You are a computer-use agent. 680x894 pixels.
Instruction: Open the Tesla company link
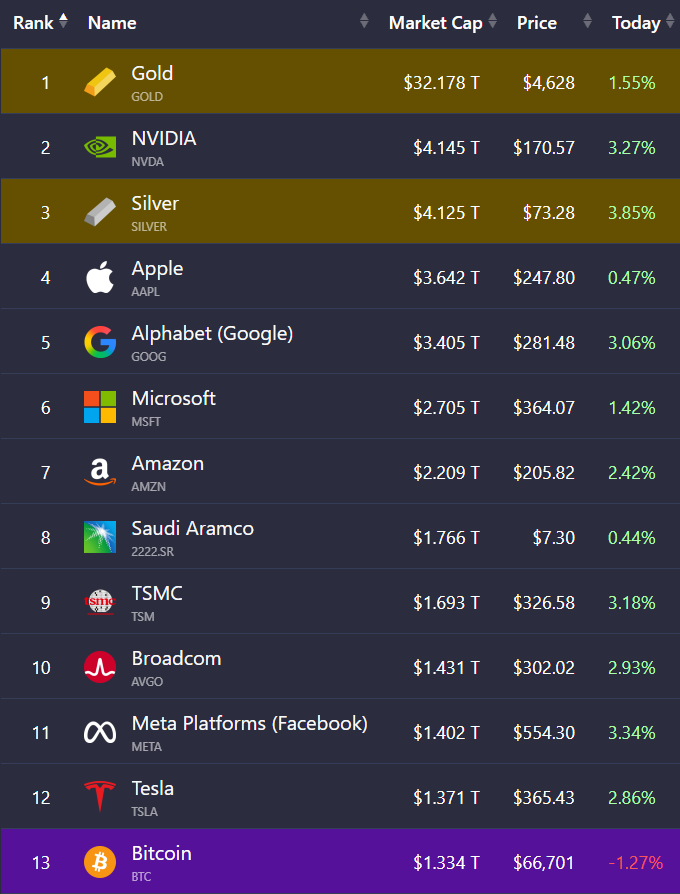click(153, 788)
